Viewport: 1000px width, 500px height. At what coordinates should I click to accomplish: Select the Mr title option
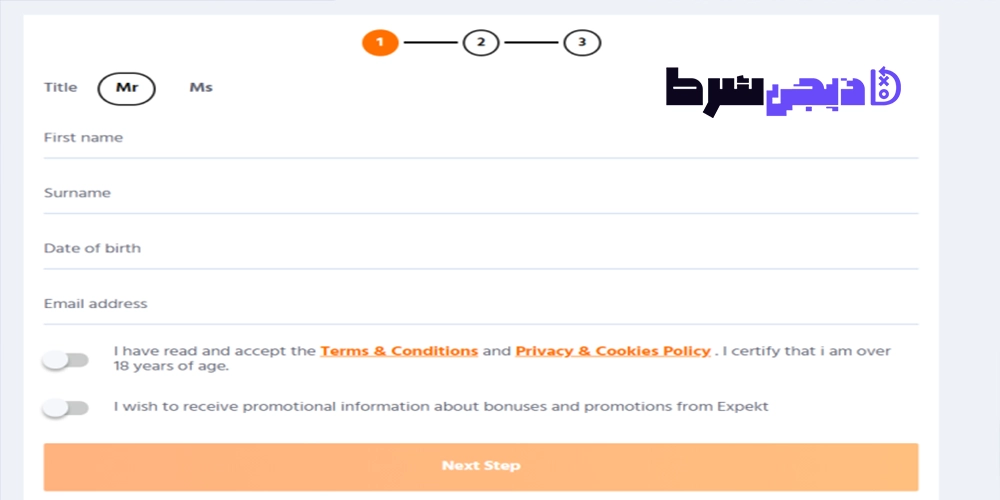(x=126, y=88)
